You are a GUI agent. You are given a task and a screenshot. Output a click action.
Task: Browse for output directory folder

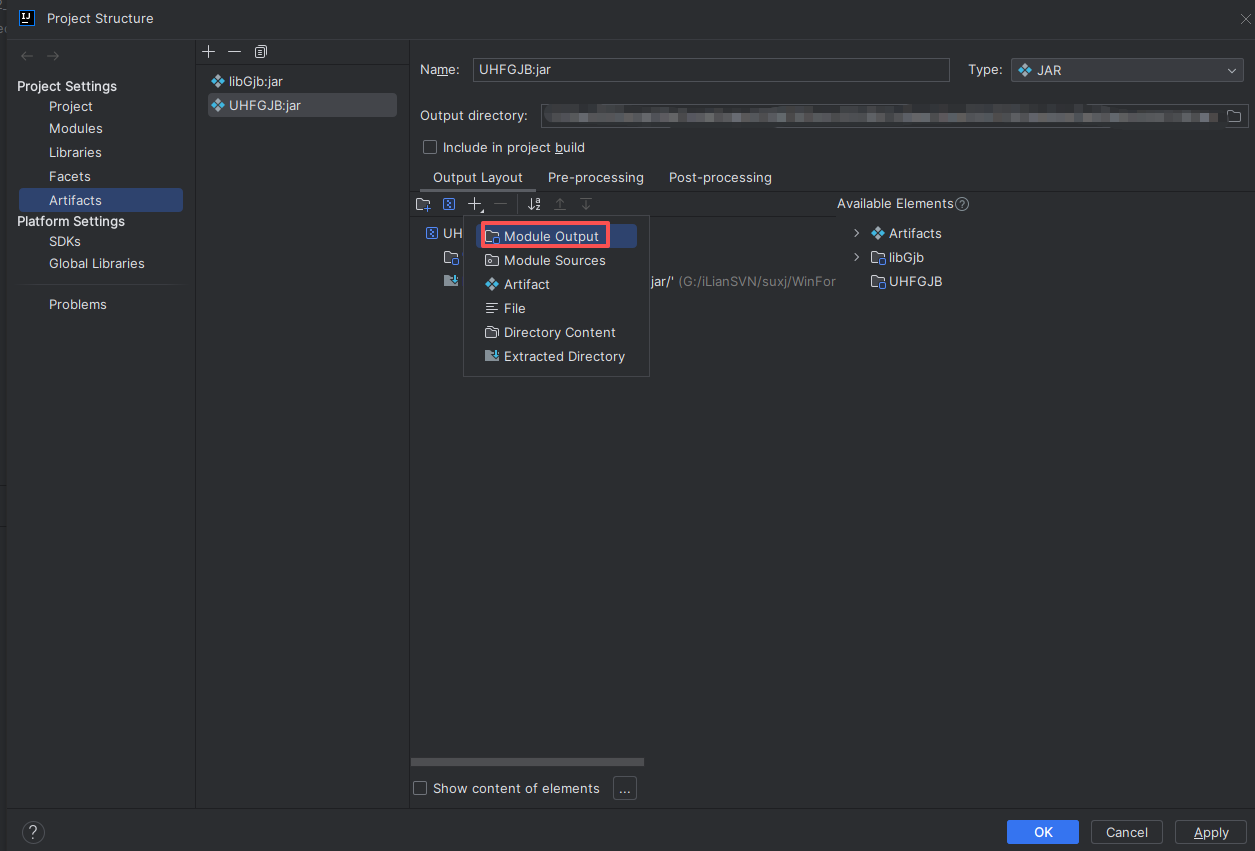click(1234, 116)
